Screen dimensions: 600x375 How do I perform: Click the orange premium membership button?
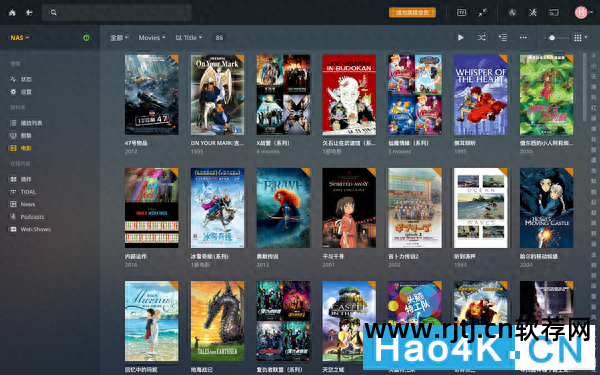pos(412,13)
